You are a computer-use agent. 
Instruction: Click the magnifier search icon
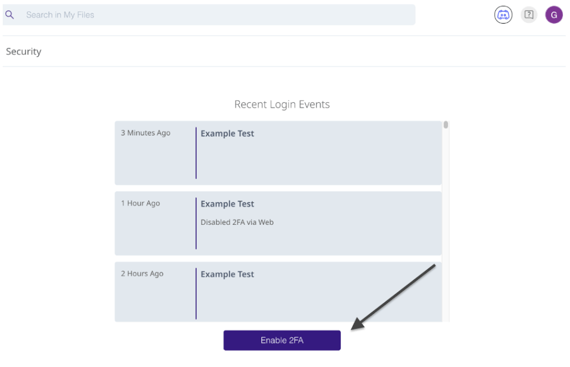tap(9, 15)
